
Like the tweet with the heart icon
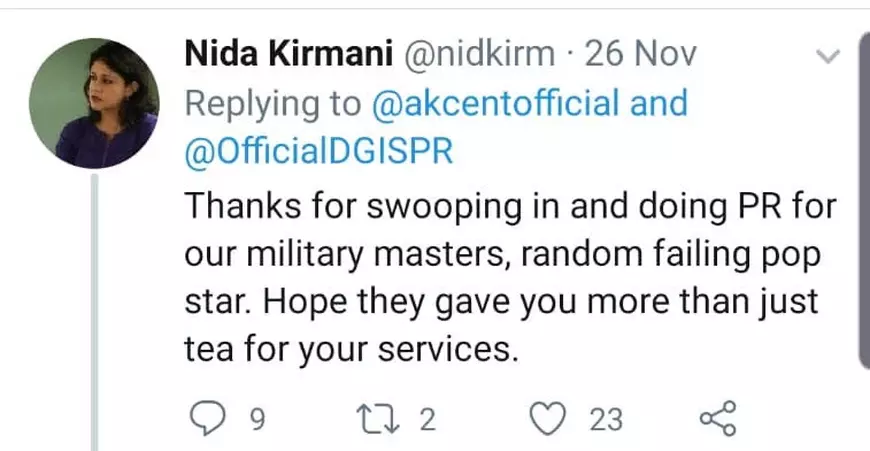pos(546,418)
